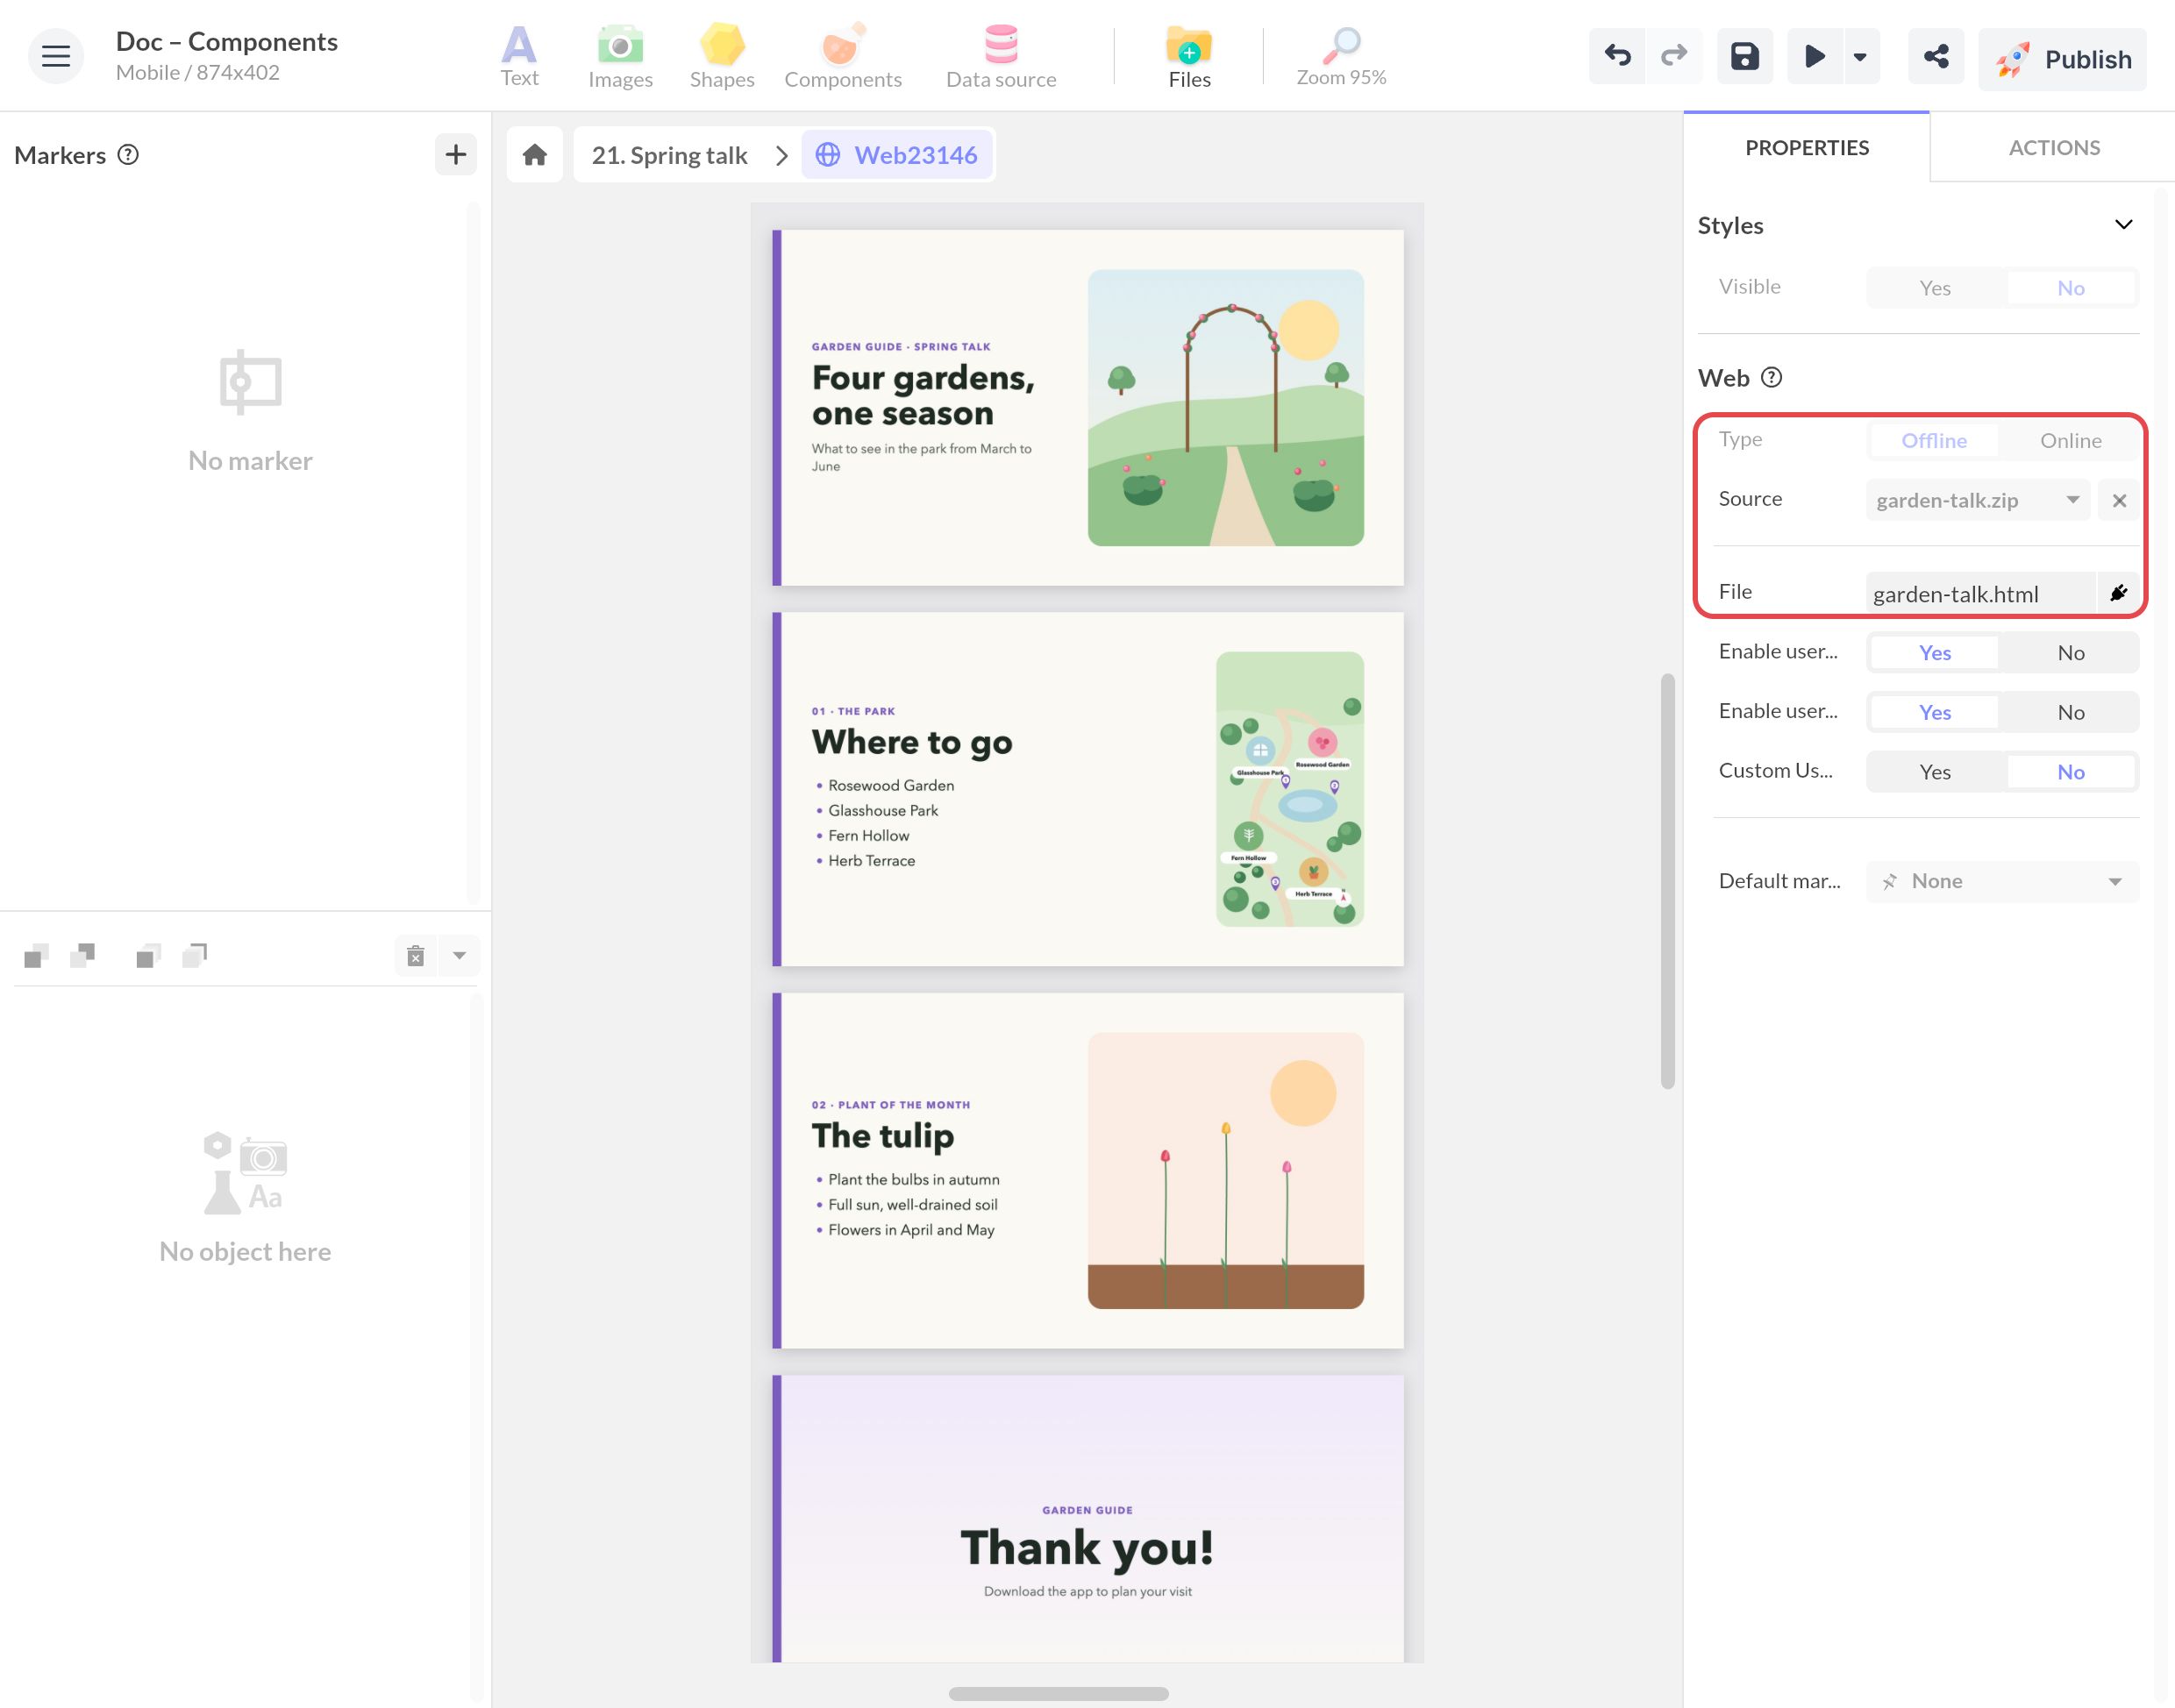Add a new marker with plus button
The width and height of the screenshot is (2175, 1708).
pyautogui.click(x=456, y=155)
